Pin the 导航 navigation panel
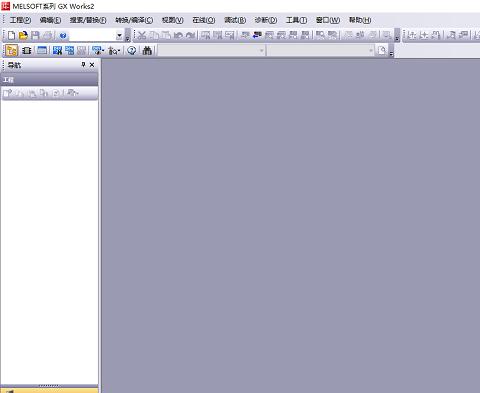 click(x=83, y=65)
